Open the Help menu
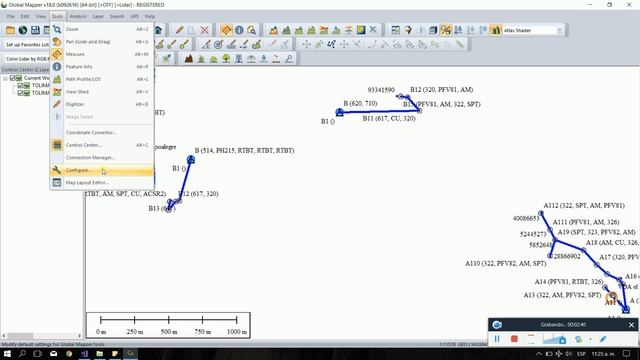This screenshot has height=360, width=640. [150, 16]
